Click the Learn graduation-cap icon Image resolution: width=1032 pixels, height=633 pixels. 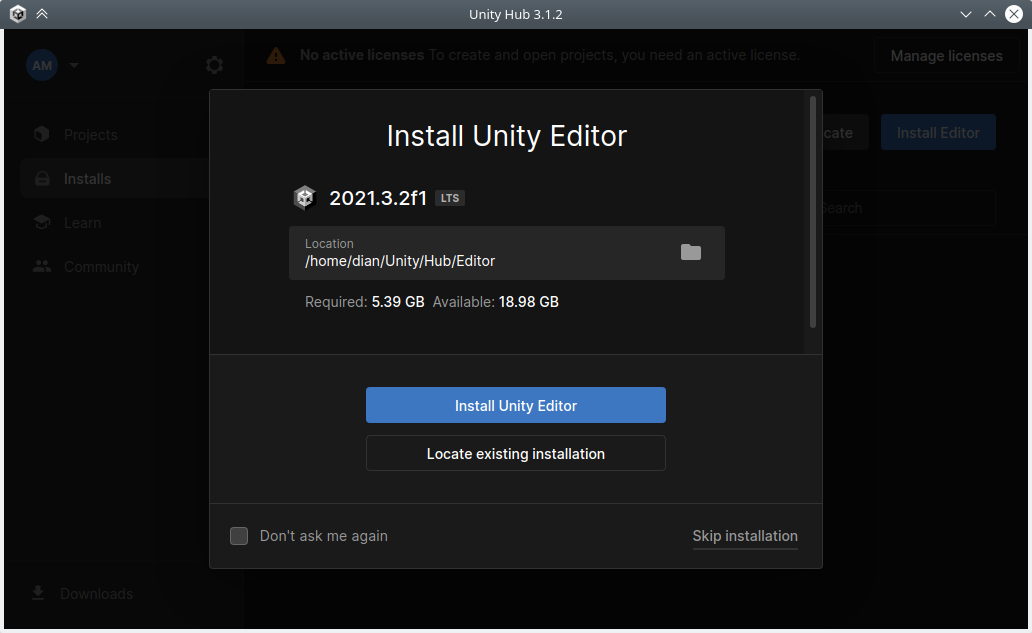tap(42, 222)
